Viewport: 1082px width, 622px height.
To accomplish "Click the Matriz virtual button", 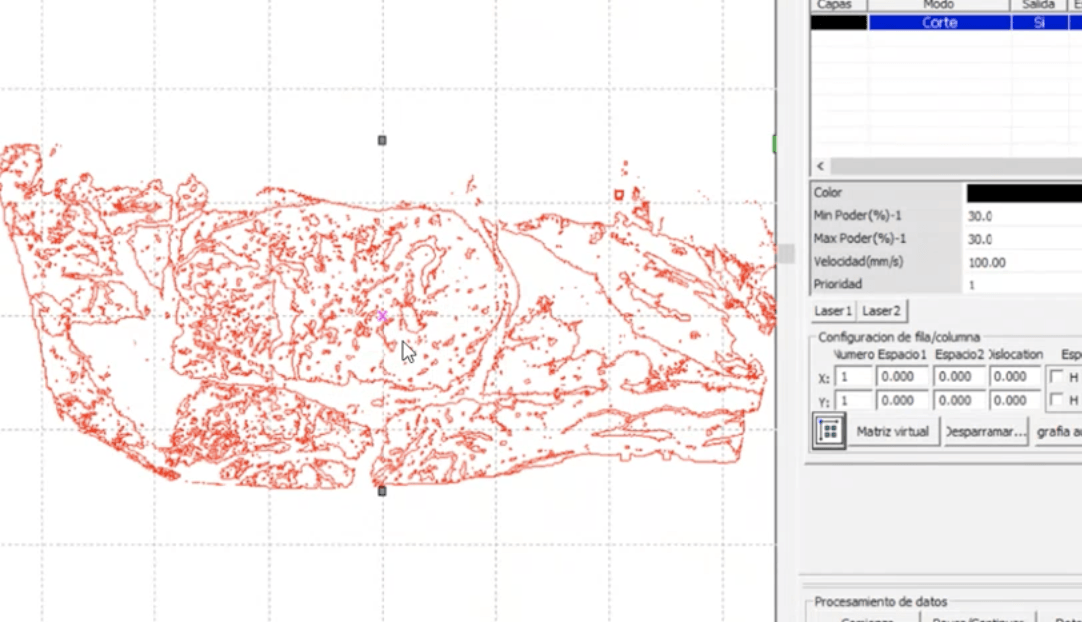I will pyautogui.click(x=892, y=432).
